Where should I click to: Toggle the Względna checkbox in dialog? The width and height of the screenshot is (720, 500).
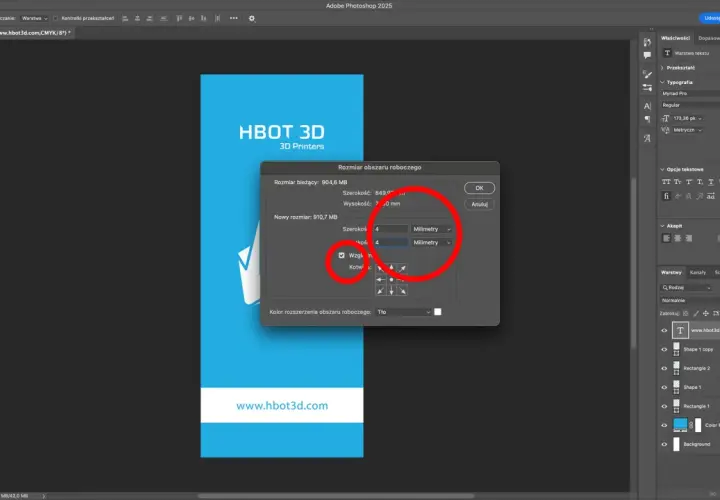(x=342, y=255)
